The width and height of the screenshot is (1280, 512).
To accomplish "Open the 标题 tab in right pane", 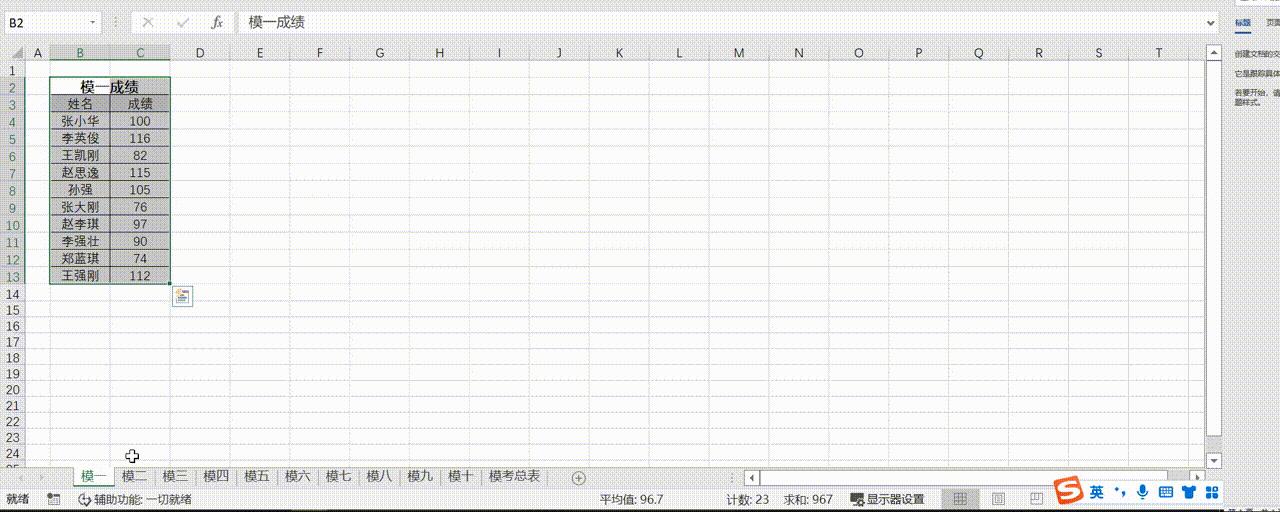I will [x=1242, y=23].
